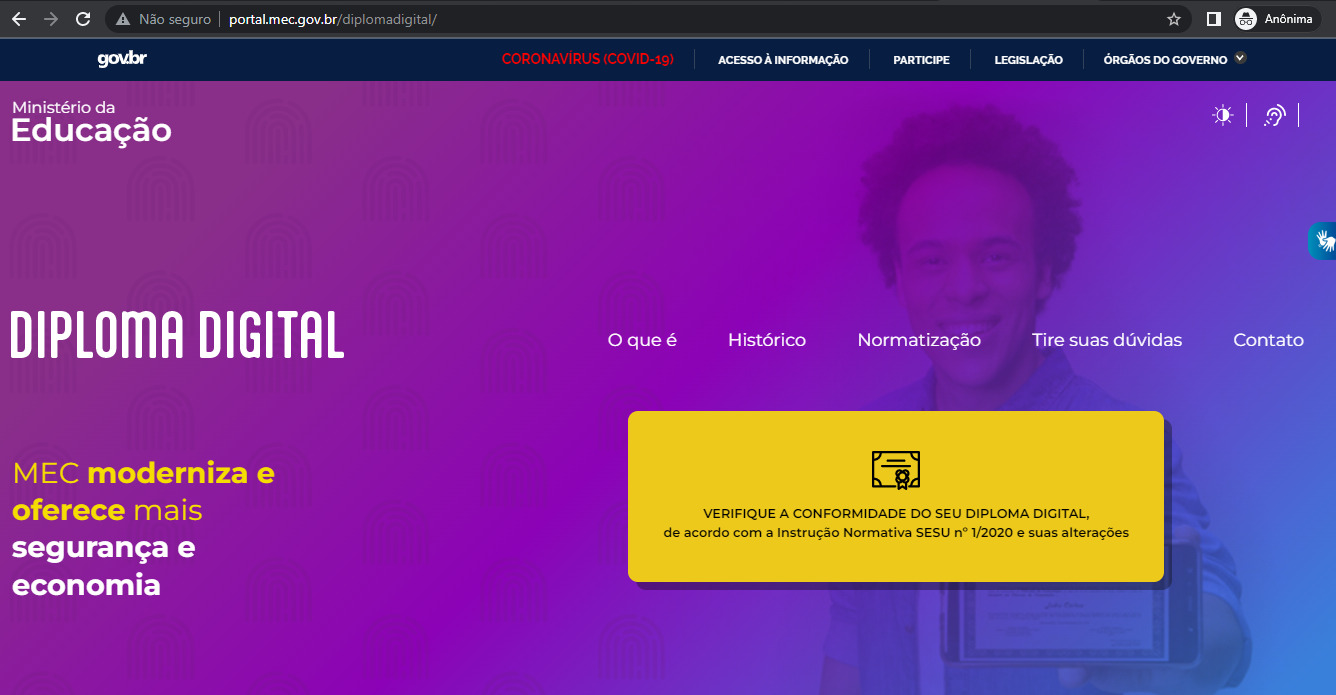Open the Histórico menu item
Viewport: 1336px width, 695px height.
767,340
